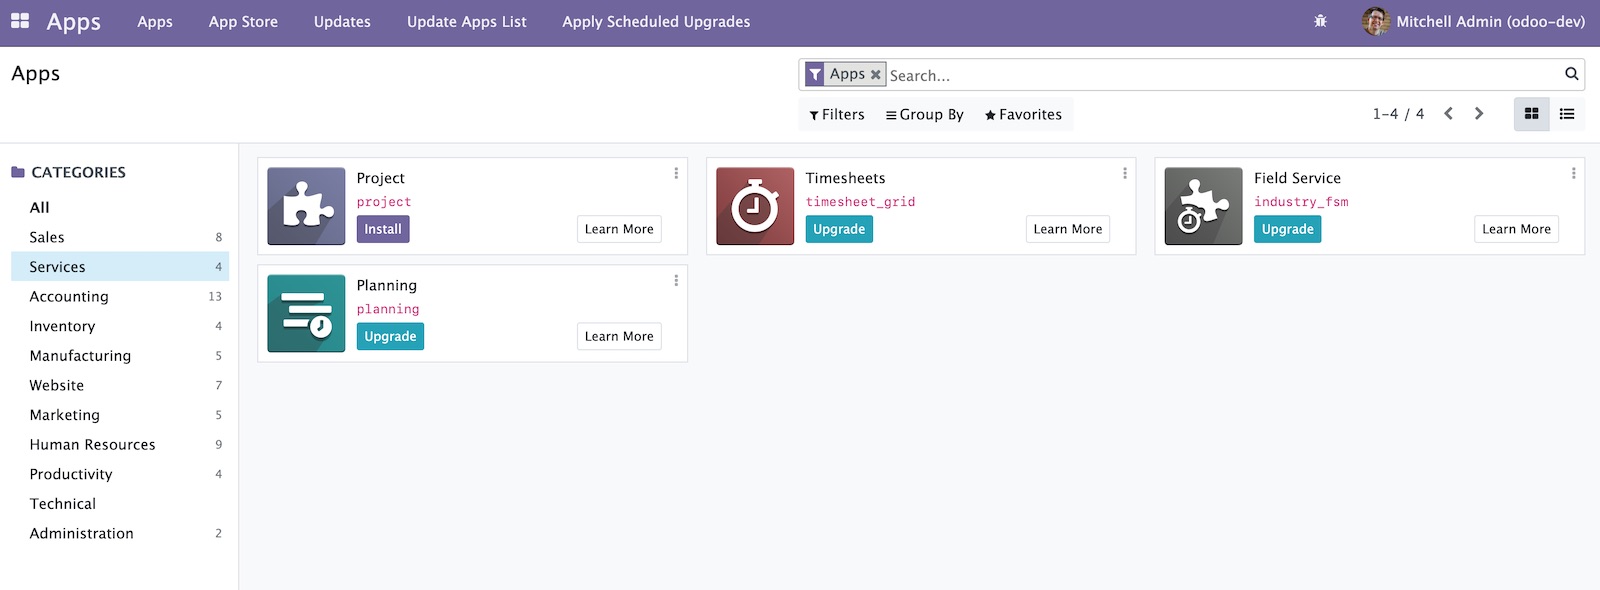This screenshot has height=590, width=1600.
Task: Click the Project app puzzle icon
Action: [x=306, y=206]
